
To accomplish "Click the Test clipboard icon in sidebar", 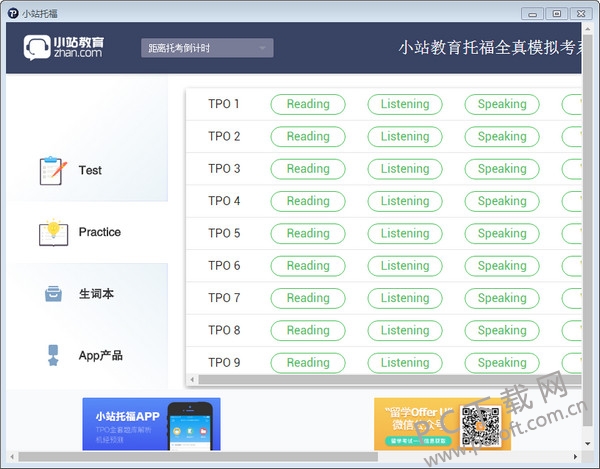I will click(x=53, y=171).
